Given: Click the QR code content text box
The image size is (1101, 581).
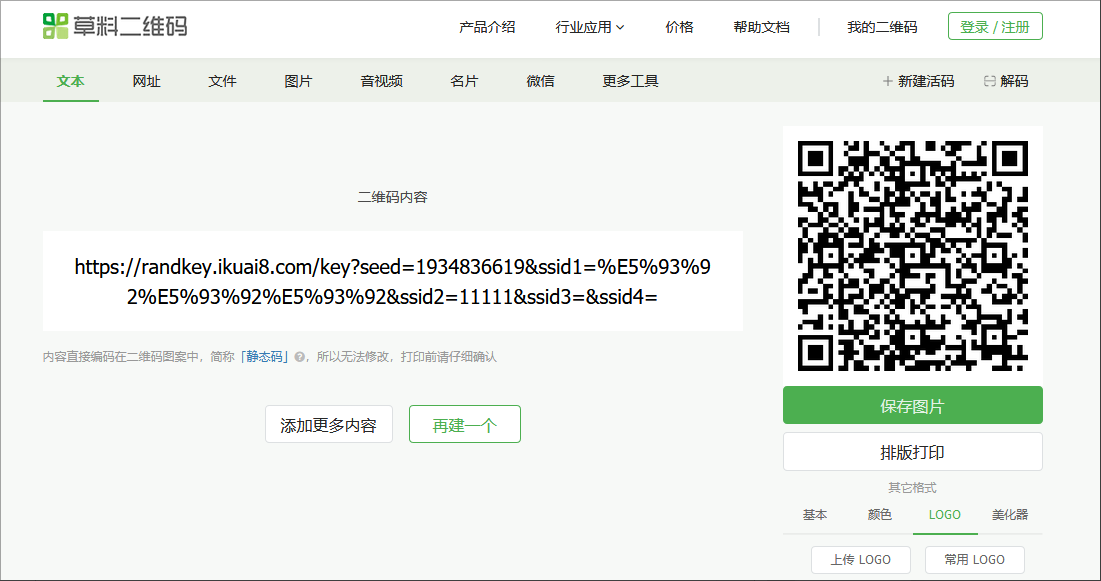Looking at the screenshot, I should tap(393, 281).
